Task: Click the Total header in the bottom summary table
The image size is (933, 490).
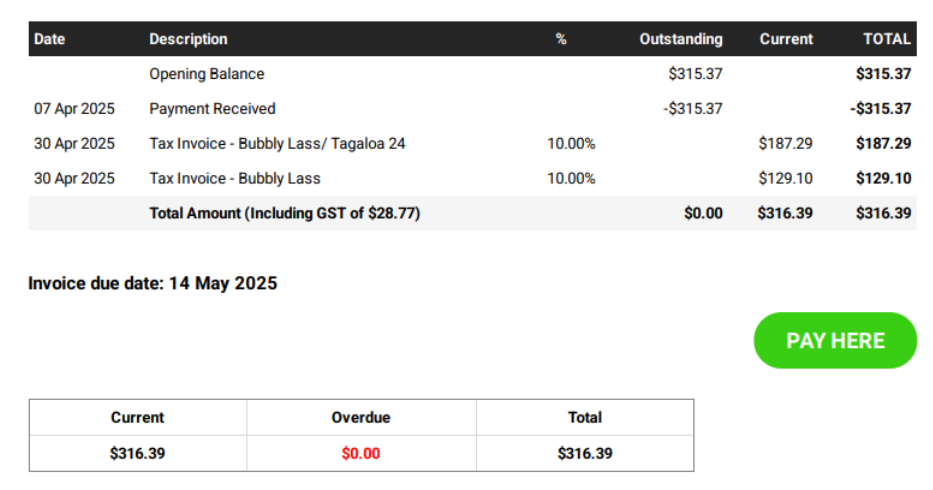Action: (x=585, y=417)
